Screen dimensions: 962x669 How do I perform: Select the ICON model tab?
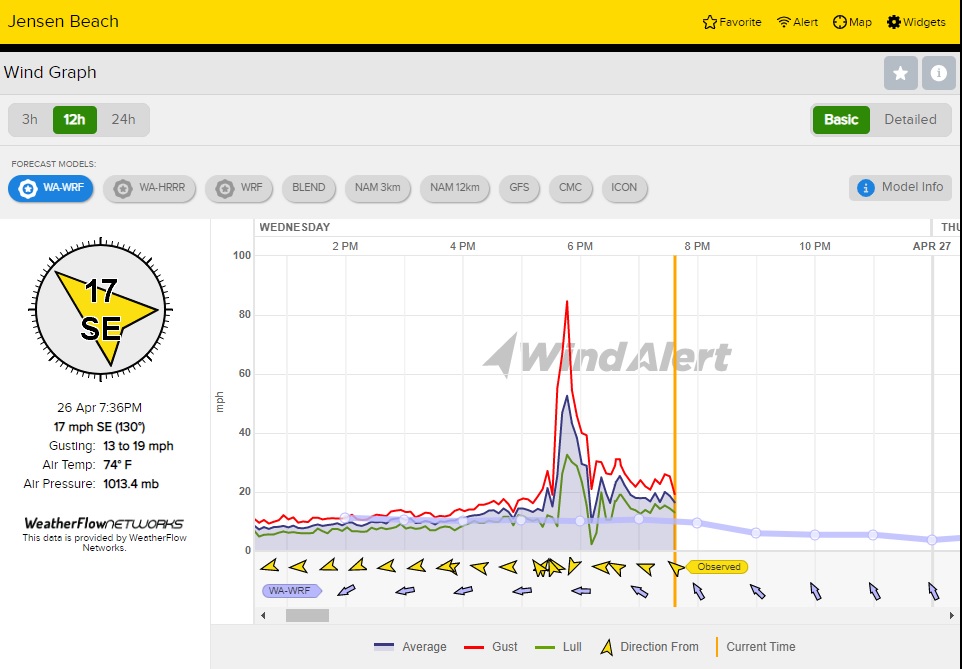pyautogui.click(x=624, y=187)
